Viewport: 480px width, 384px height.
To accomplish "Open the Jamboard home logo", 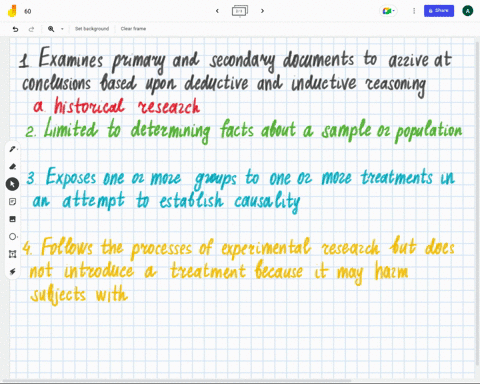I will click(x=12, y=11).
